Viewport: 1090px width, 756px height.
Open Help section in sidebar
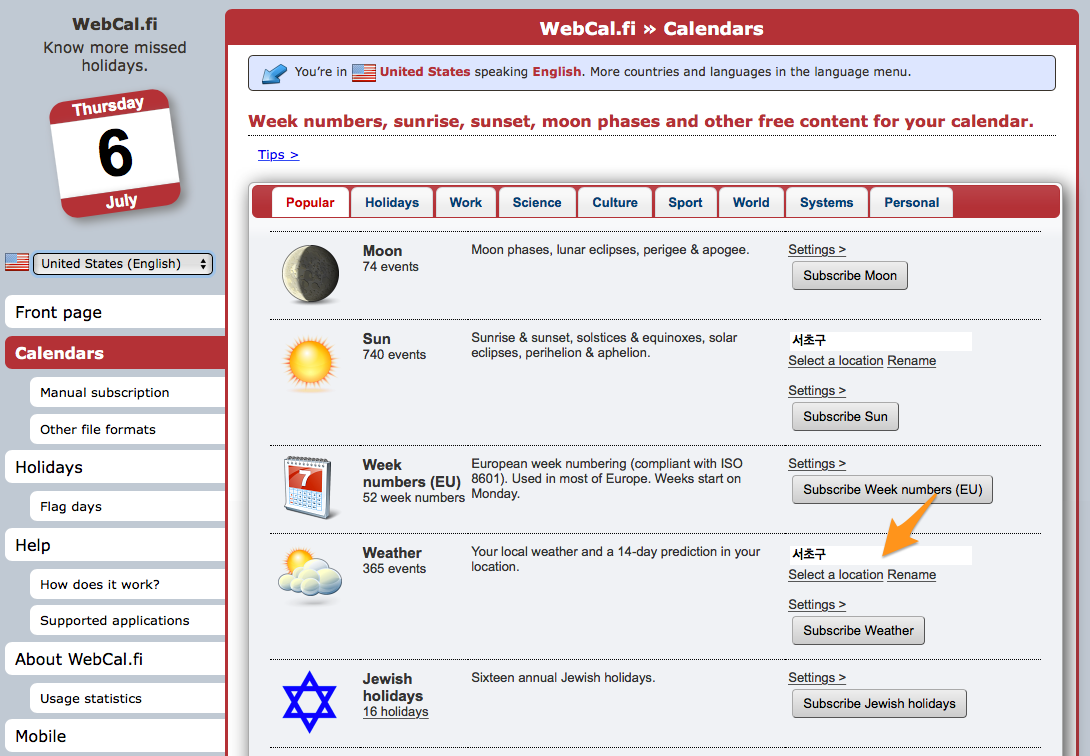[115, 545]
